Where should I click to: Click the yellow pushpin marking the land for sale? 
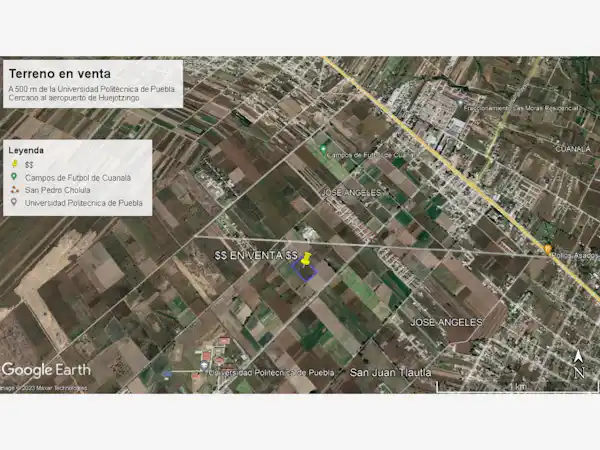coord(307,260)
